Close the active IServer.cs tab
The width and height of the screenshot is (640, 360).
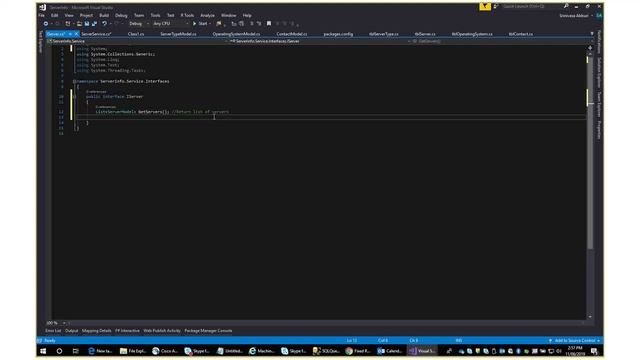pos(76,34)
